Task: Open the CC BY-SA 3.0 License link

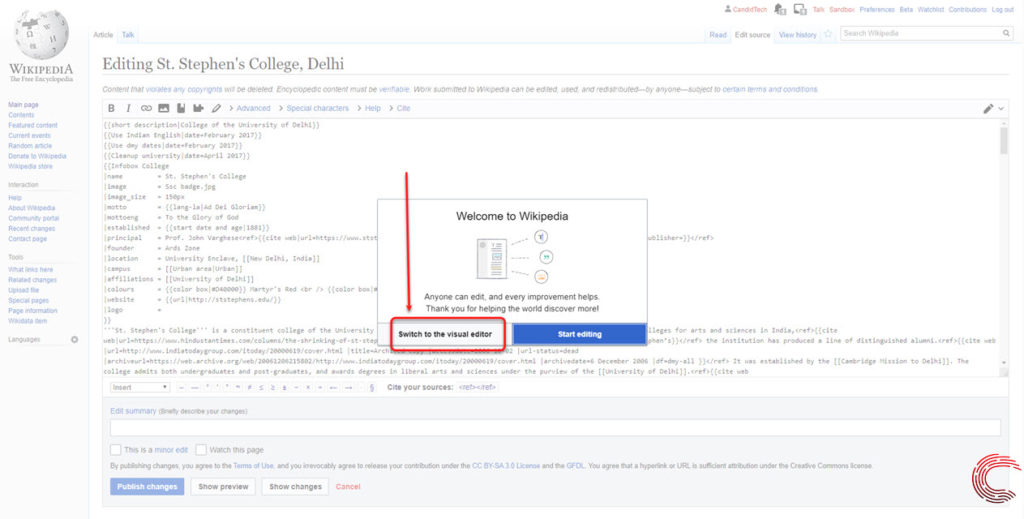Action: [x=506, y=466]
